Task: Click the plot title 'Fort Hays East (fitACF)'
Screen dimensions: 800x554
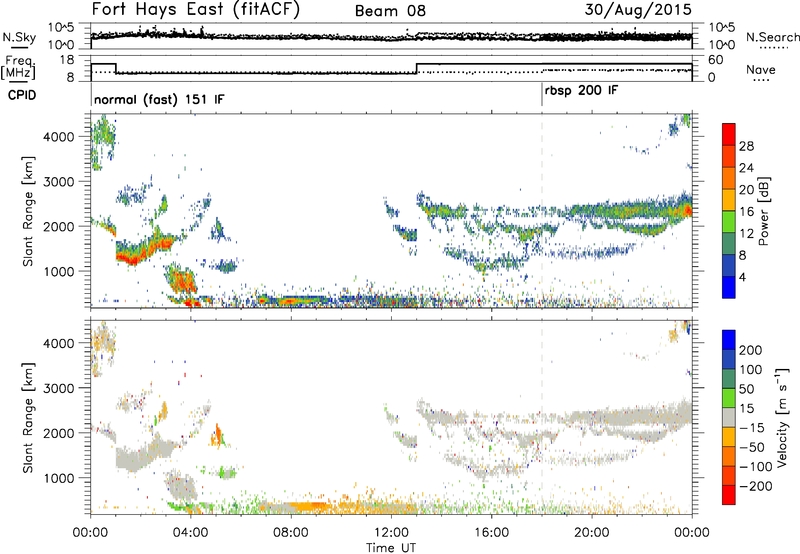Action: coord(196,10)
